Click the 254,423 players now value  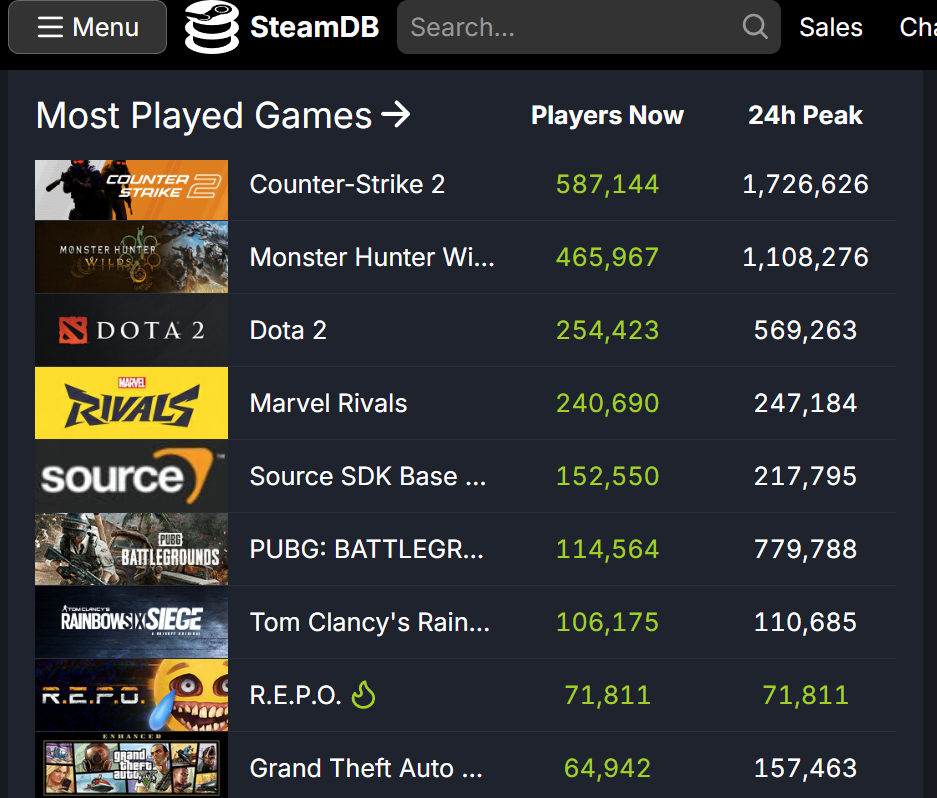coord(607,330)
